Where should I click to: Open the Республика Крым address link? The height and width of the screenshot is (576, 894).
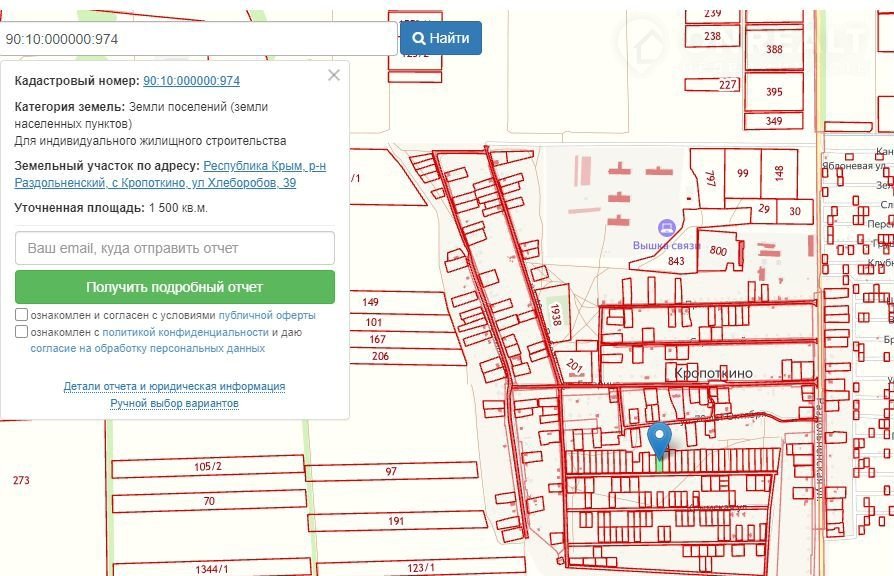tap(264, 166)
